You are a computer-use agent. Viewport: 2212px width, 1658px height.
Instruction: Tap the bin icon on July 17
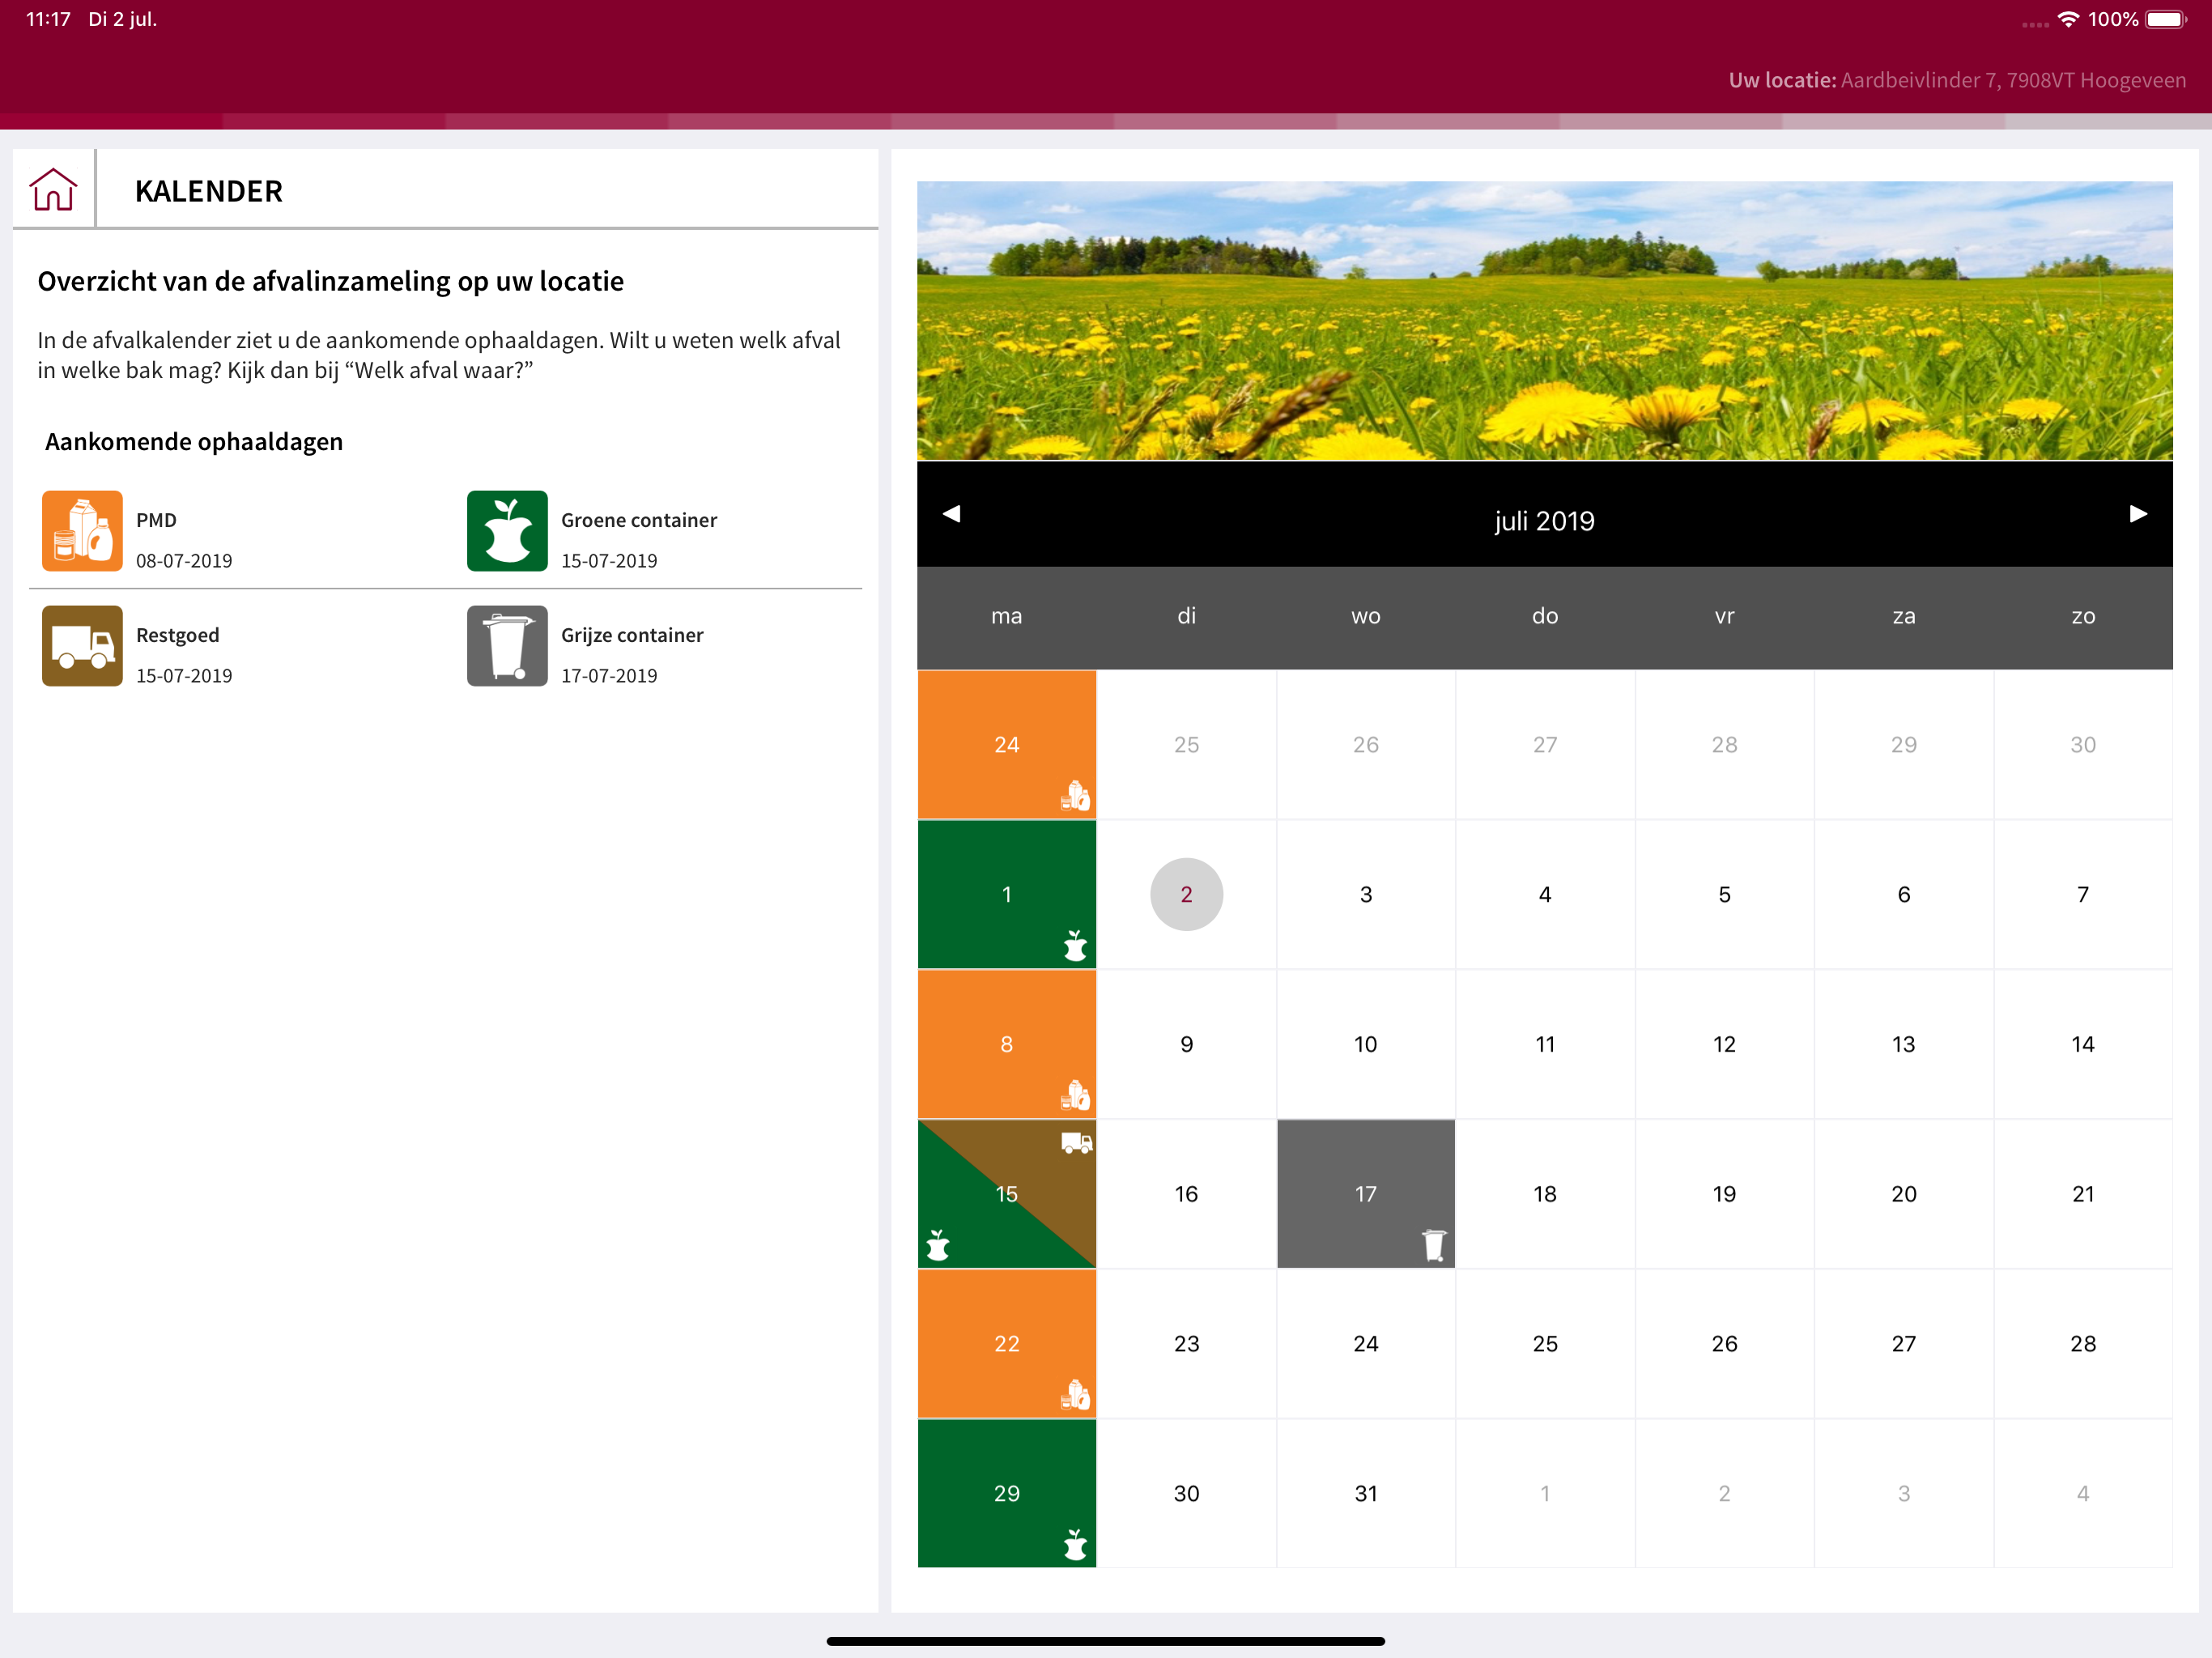point(1434,1245)
